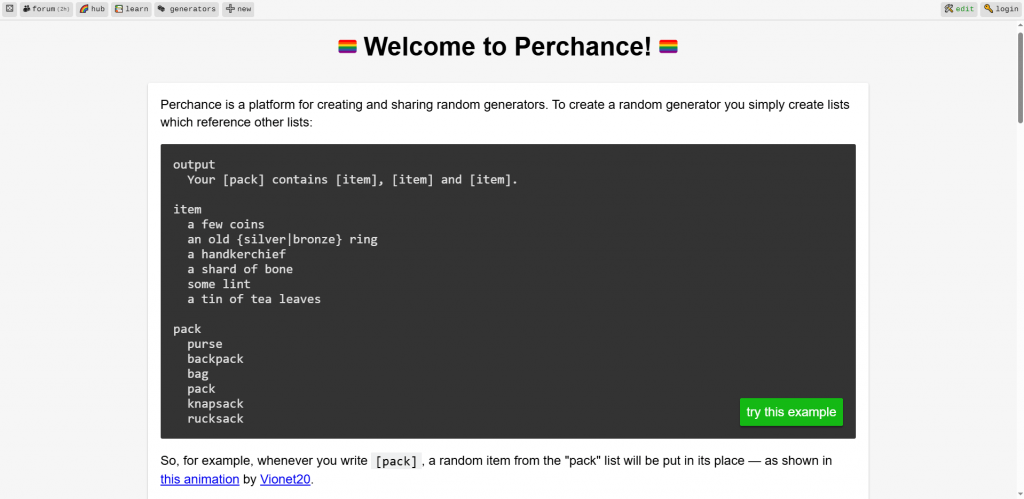
Task: Click the 'bag' code line
Action: (x=198, y=374)
